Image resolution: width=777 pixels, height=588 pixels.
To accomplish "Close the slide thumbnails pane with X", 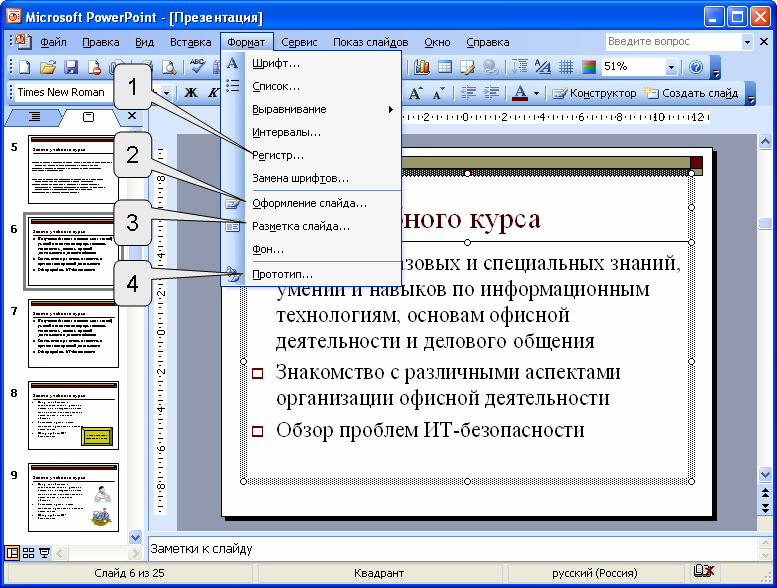I will tap(132, 115).
